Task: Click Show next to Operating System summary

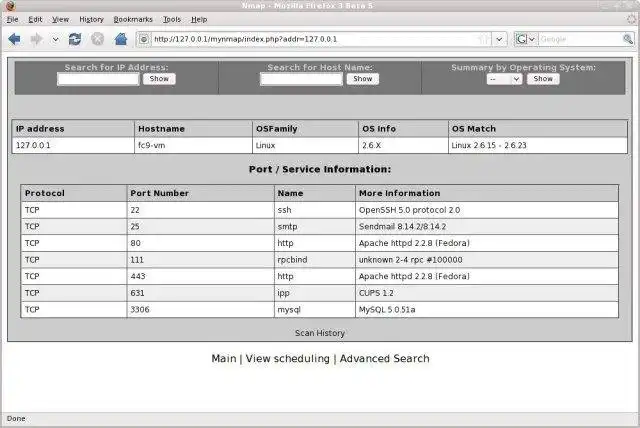Action: click(x=543, y=79)
